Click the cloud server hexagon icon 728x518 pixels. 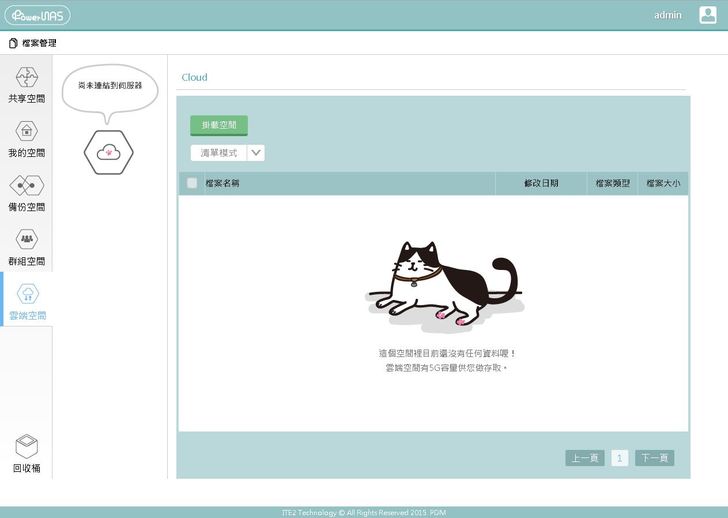109,152
